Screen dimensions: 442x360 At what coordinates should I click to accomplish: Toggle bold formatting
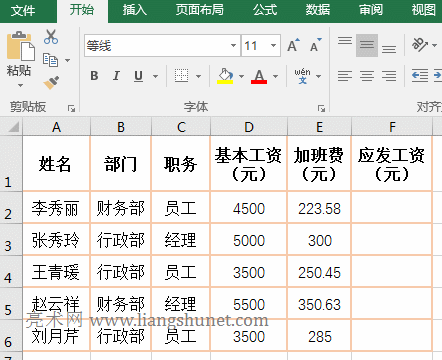[94, 76]
